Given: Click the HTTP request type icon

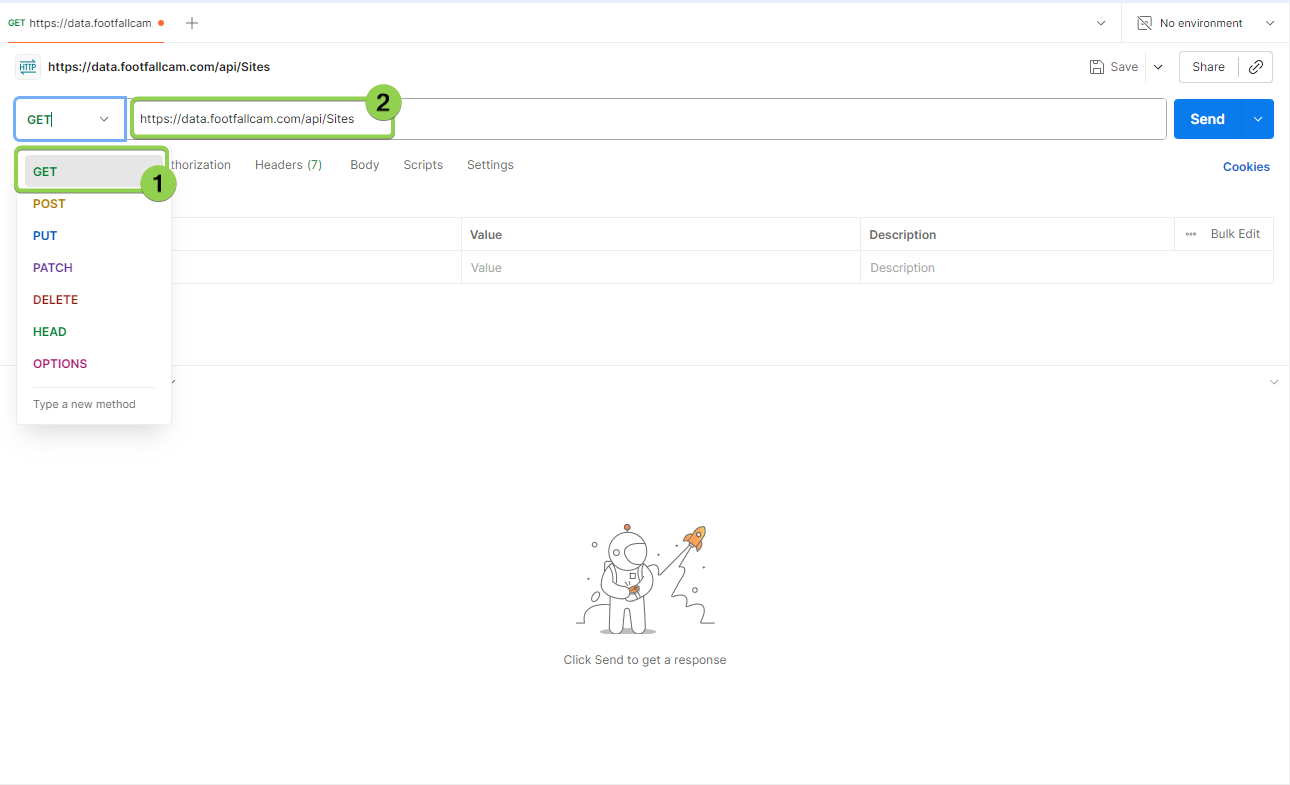Looking at the screenshot, I should click(28, 67).
